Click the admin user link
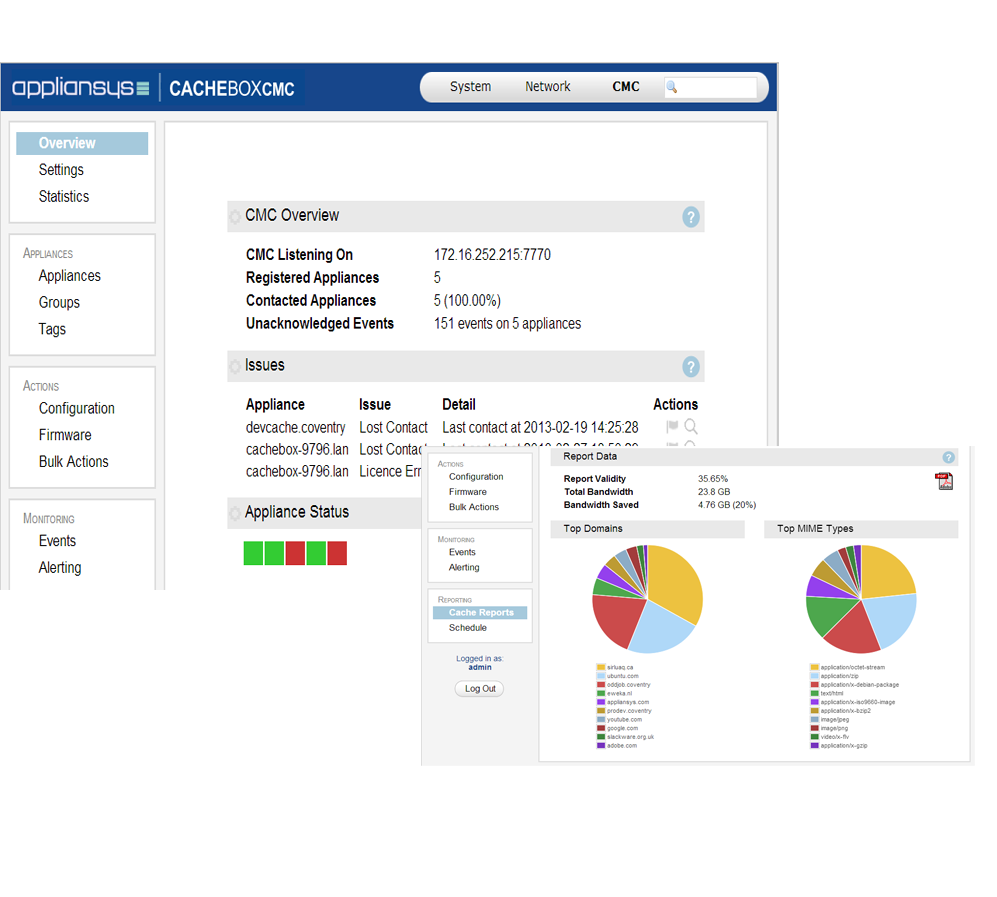Screen dimensions: 997x897 click(480, 668)
